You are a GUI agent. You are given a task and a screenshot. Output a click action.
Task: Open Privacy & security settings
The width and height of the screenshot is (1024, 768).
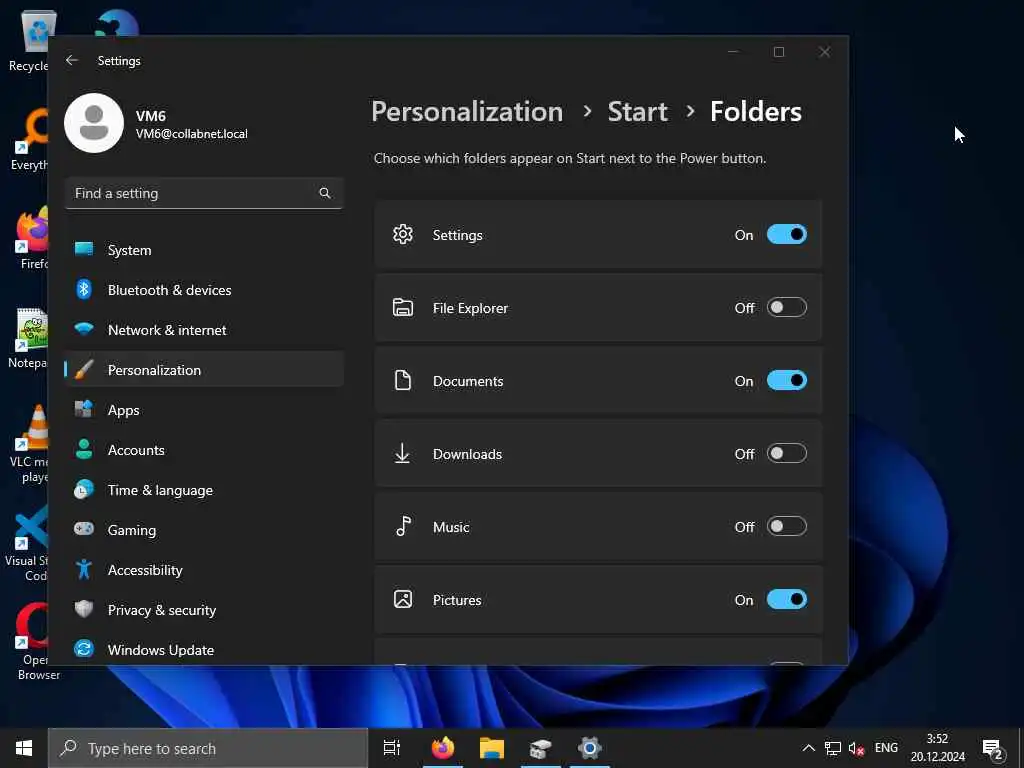coord(204,610)
